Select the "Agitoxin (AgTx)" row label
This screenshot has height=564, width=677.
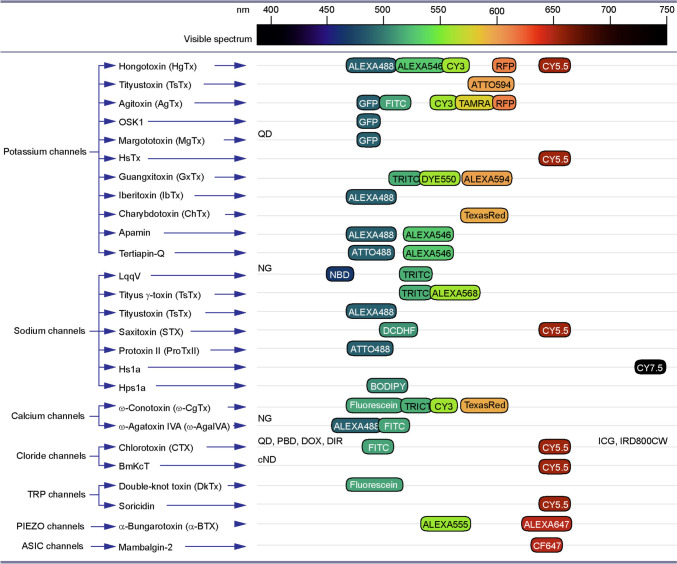coord(150,104)
